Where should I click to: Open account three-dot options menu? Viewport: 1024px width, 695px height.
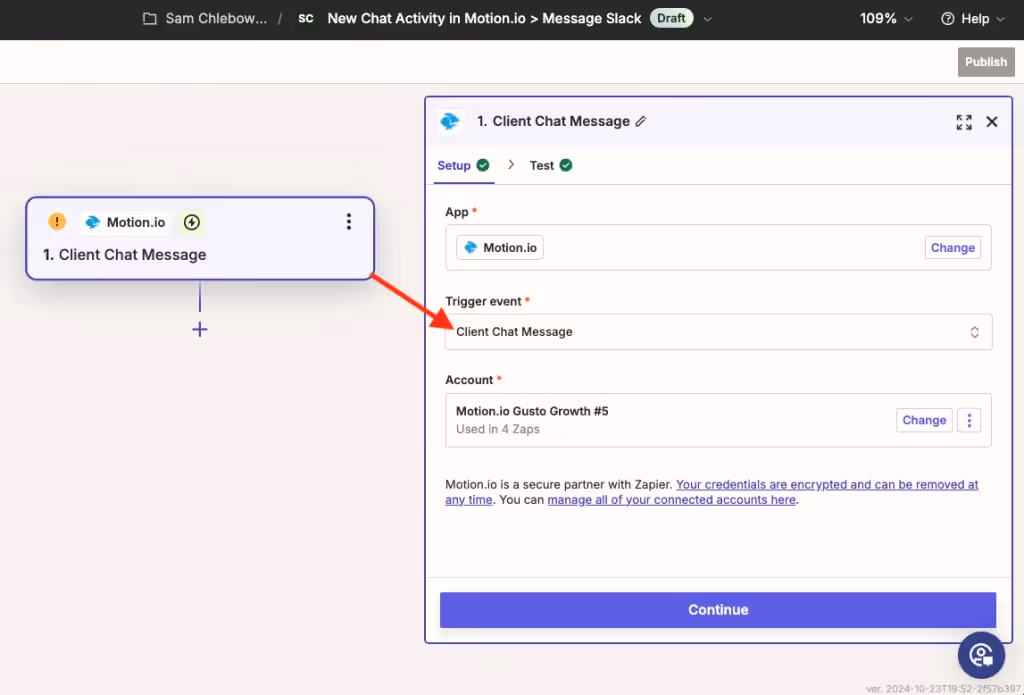[969, 420]
